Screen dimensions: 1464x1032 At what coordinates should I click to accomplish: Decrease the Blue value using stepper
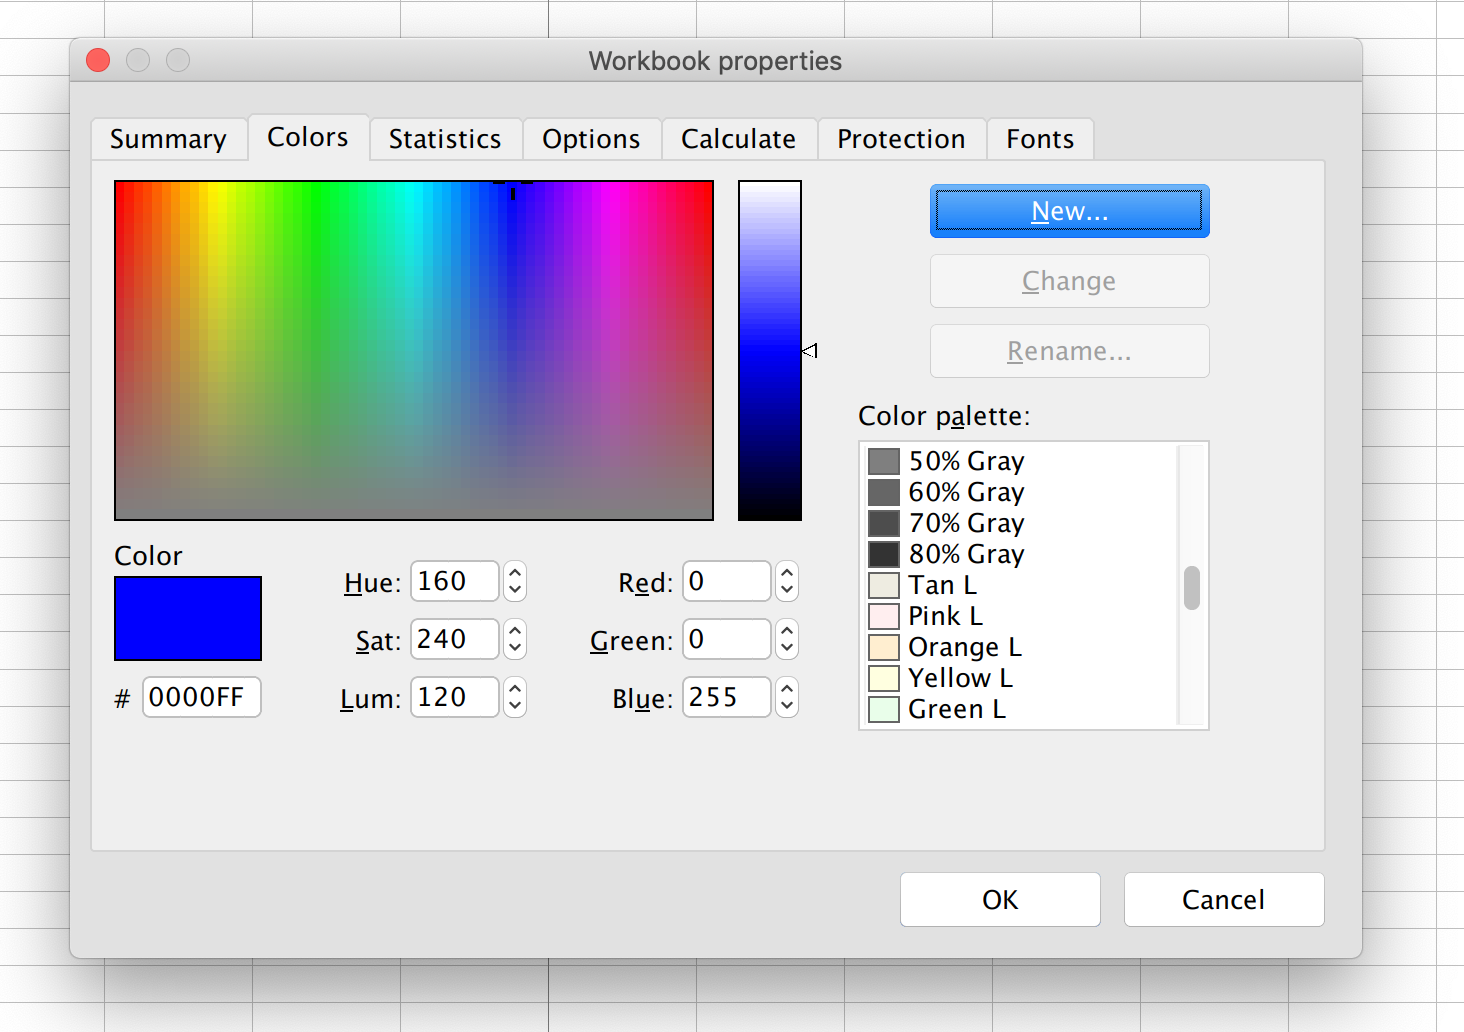pyautogui.click(x=787, y=706)
